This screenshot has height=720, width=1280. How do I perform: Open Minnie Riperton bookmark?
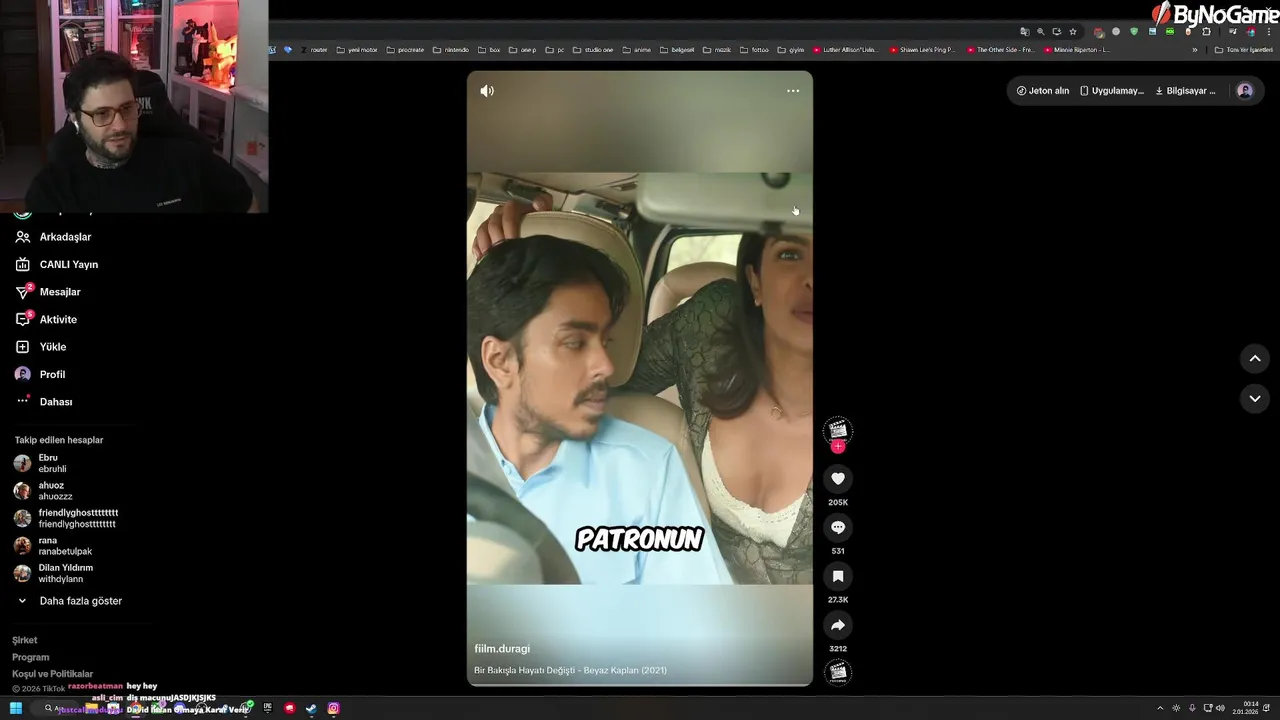[x=1077, y=50]
